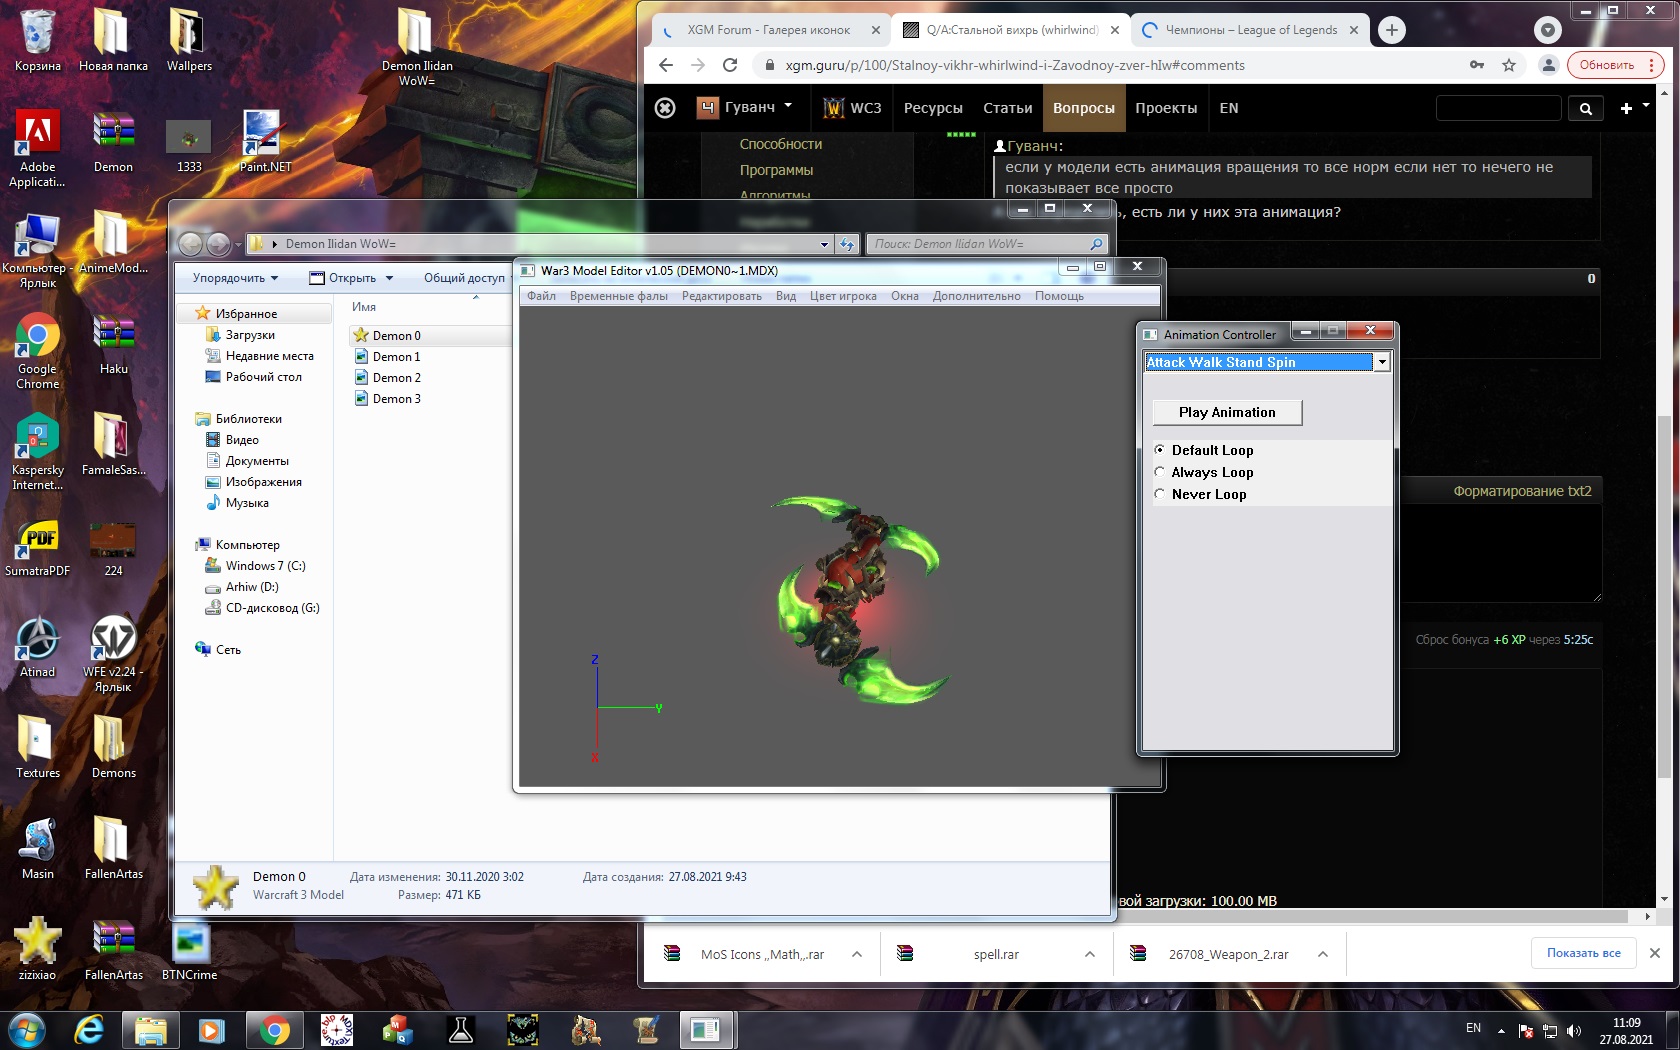Click the Play Animation button
1680x1050 pixels.
tap(1227, 412)
